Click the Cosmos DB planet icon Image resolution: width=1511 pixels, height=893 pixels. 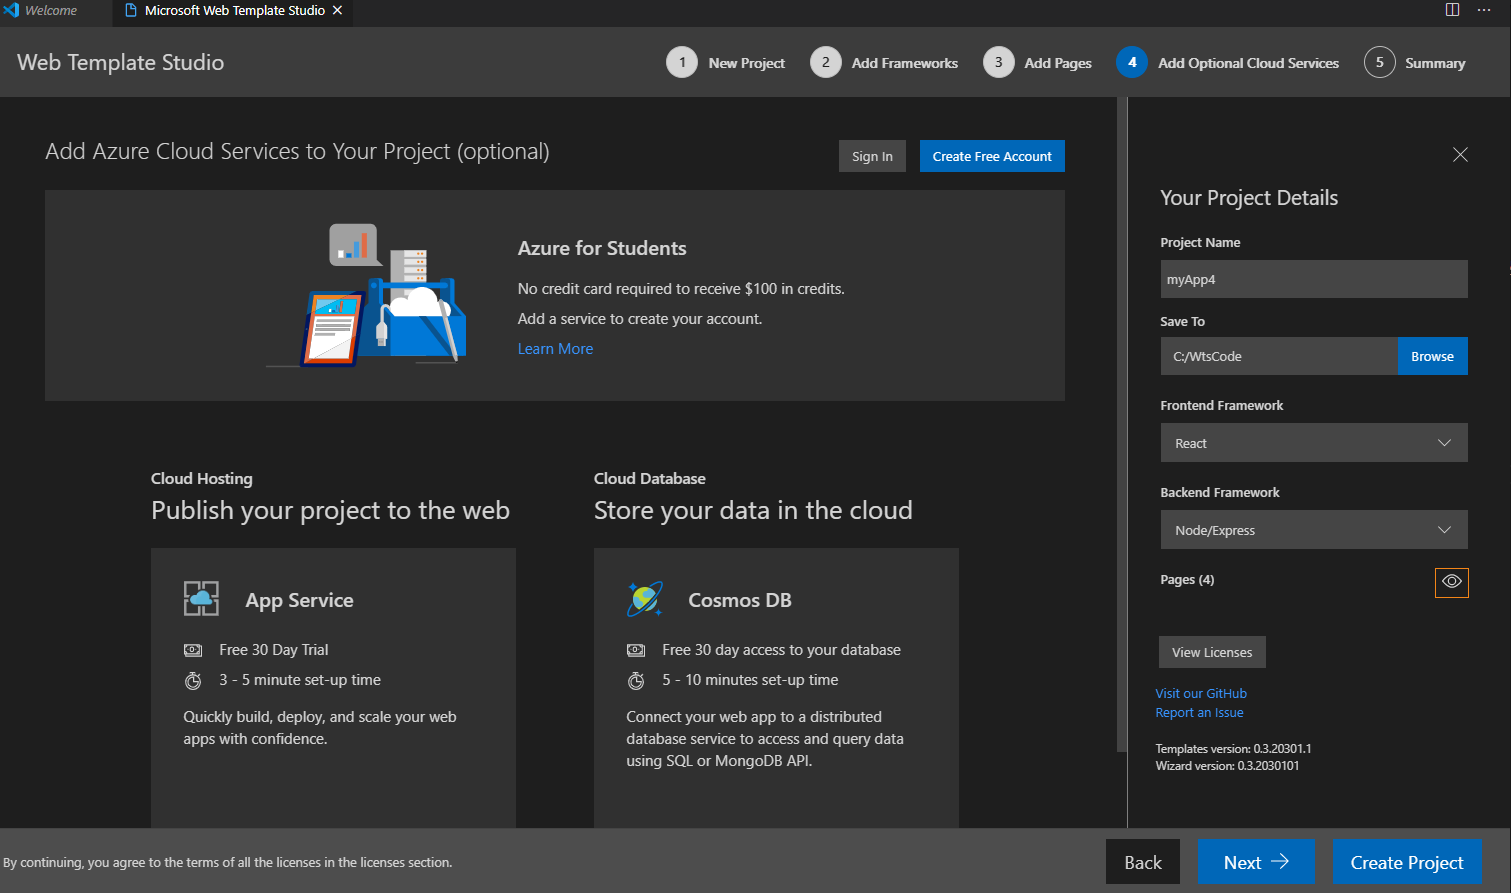pos(645,599)
